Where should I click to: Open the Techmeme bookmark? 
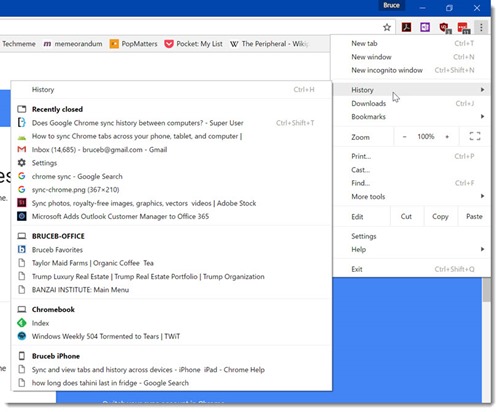click(18, 44)
